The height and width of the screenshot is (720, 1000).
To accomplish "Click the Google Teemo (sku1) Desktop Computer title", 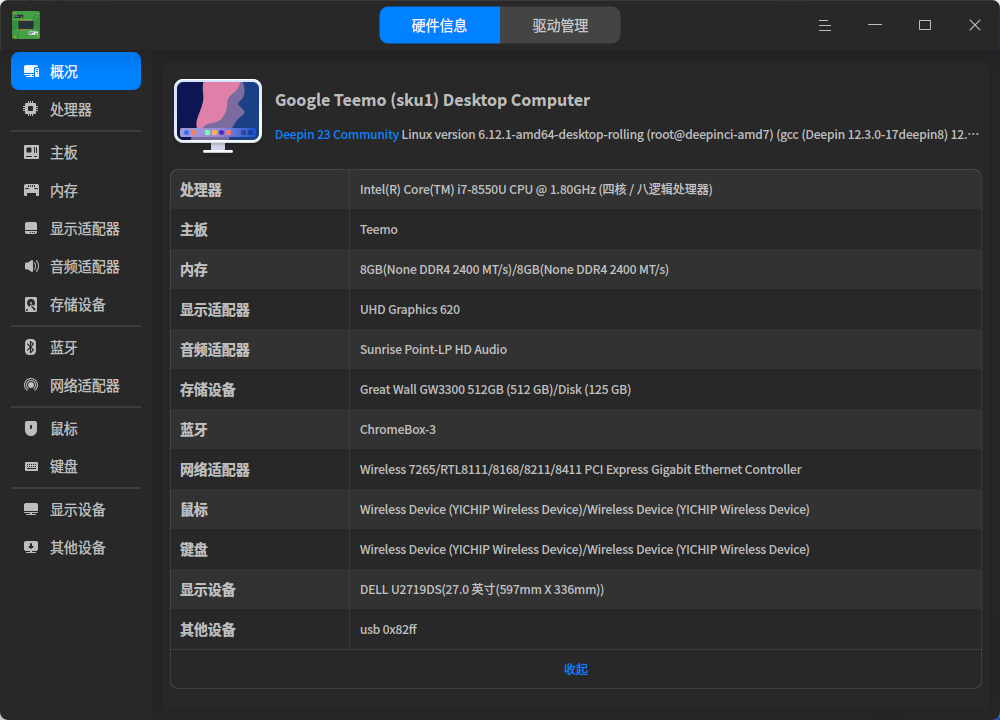I will pos(432,100).
